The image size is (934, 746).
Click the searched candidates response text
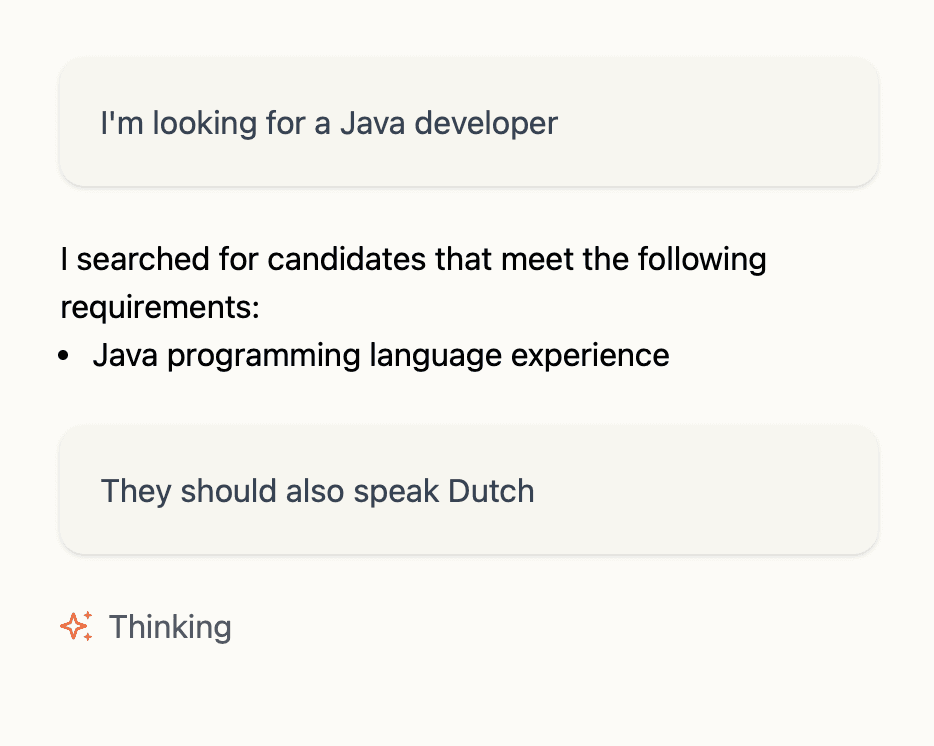[x=413, y=258]
